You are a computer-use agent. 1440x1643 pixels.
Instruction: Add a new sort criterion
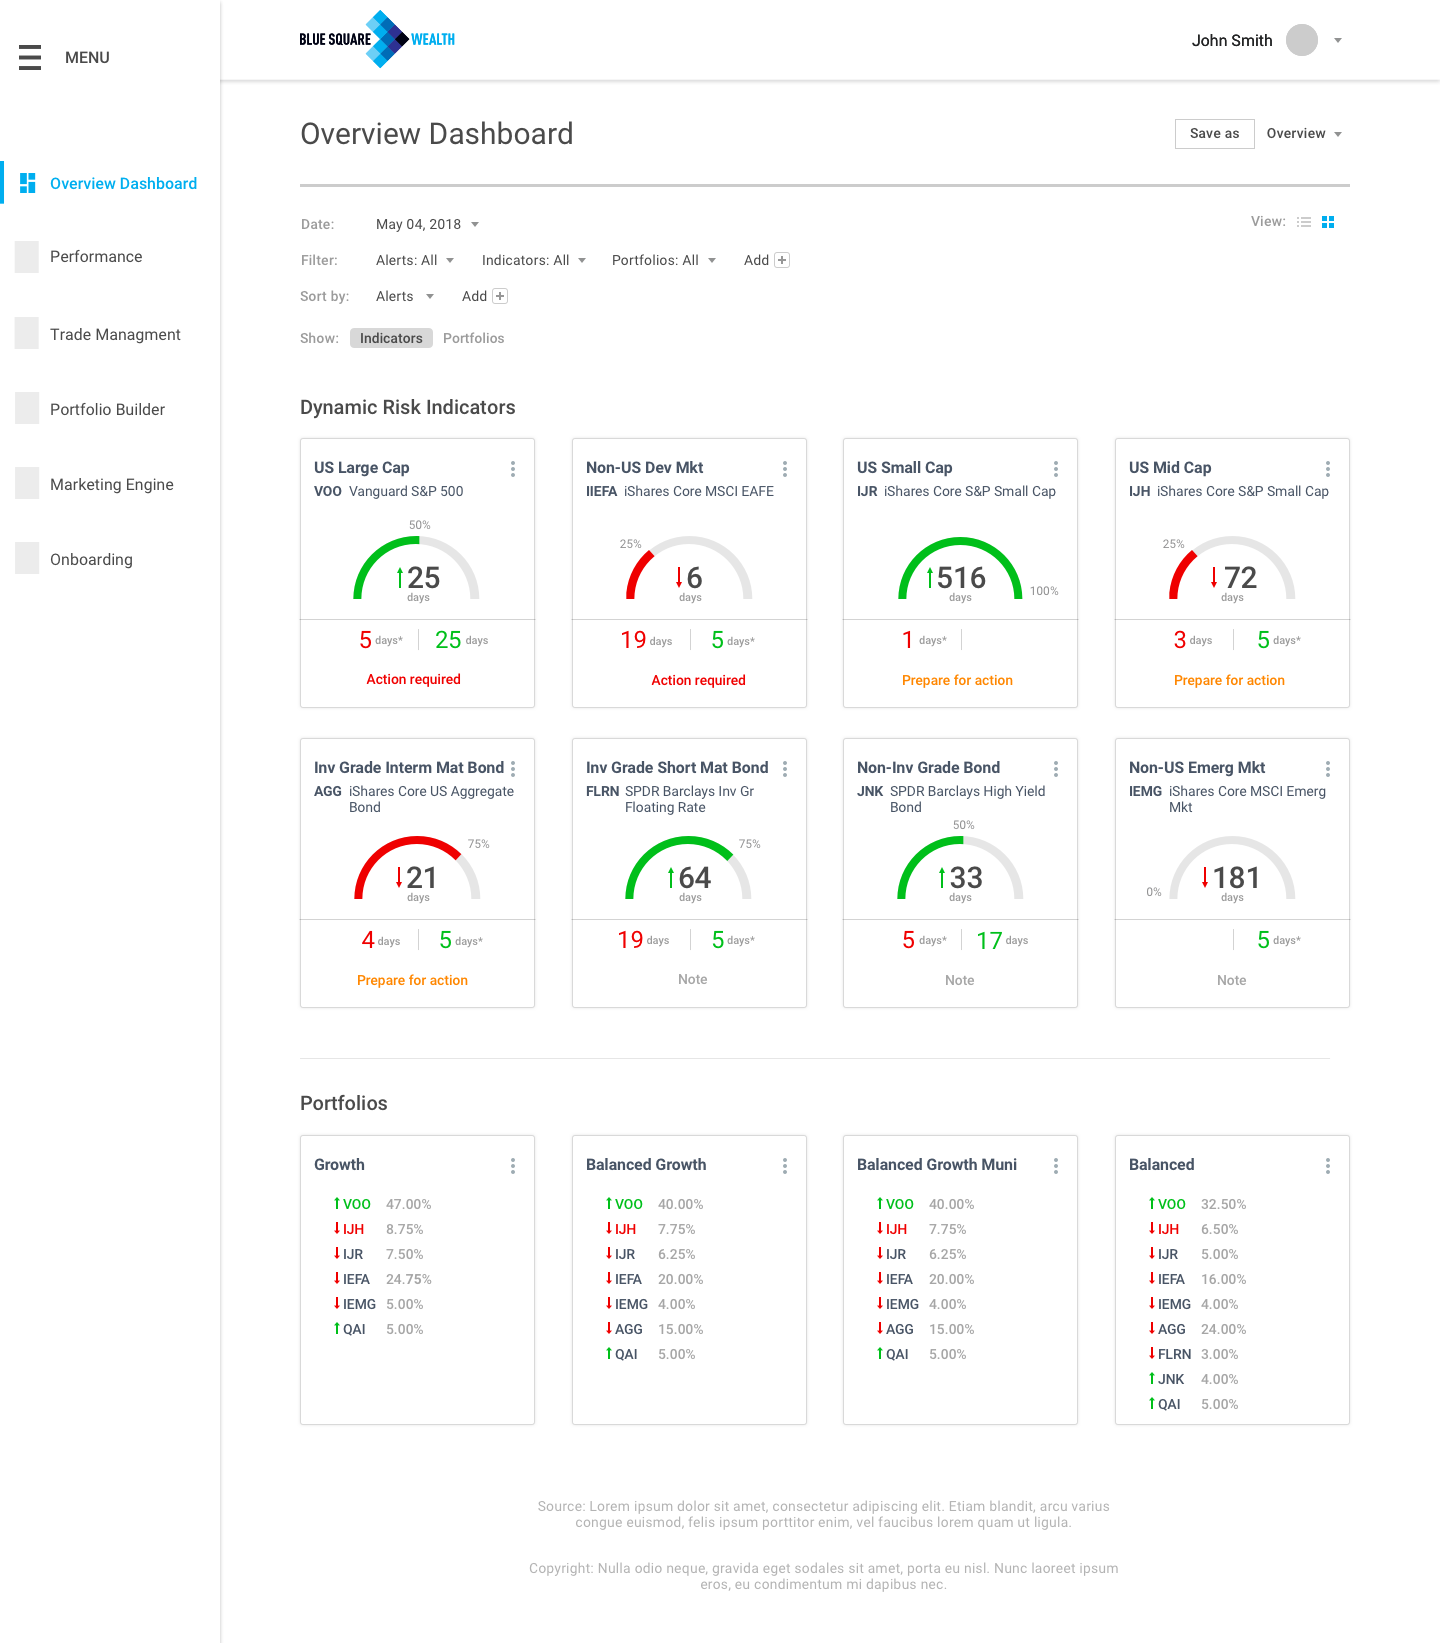click(484, 296)
